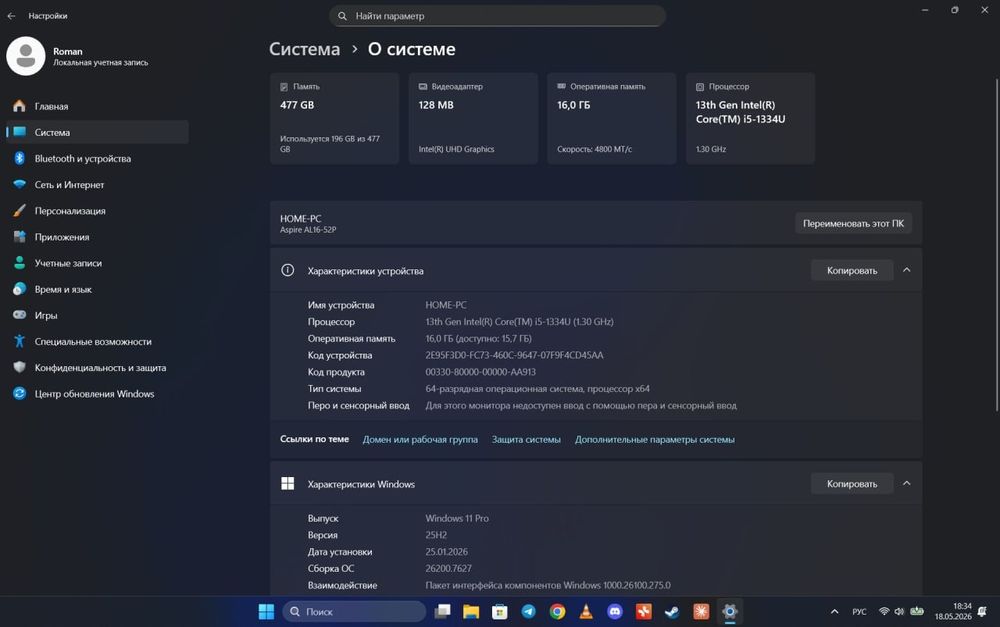Collapse the Характеристики Windows section chevron
This screenshot has width=1000, height=627.
tap(906, 483)
